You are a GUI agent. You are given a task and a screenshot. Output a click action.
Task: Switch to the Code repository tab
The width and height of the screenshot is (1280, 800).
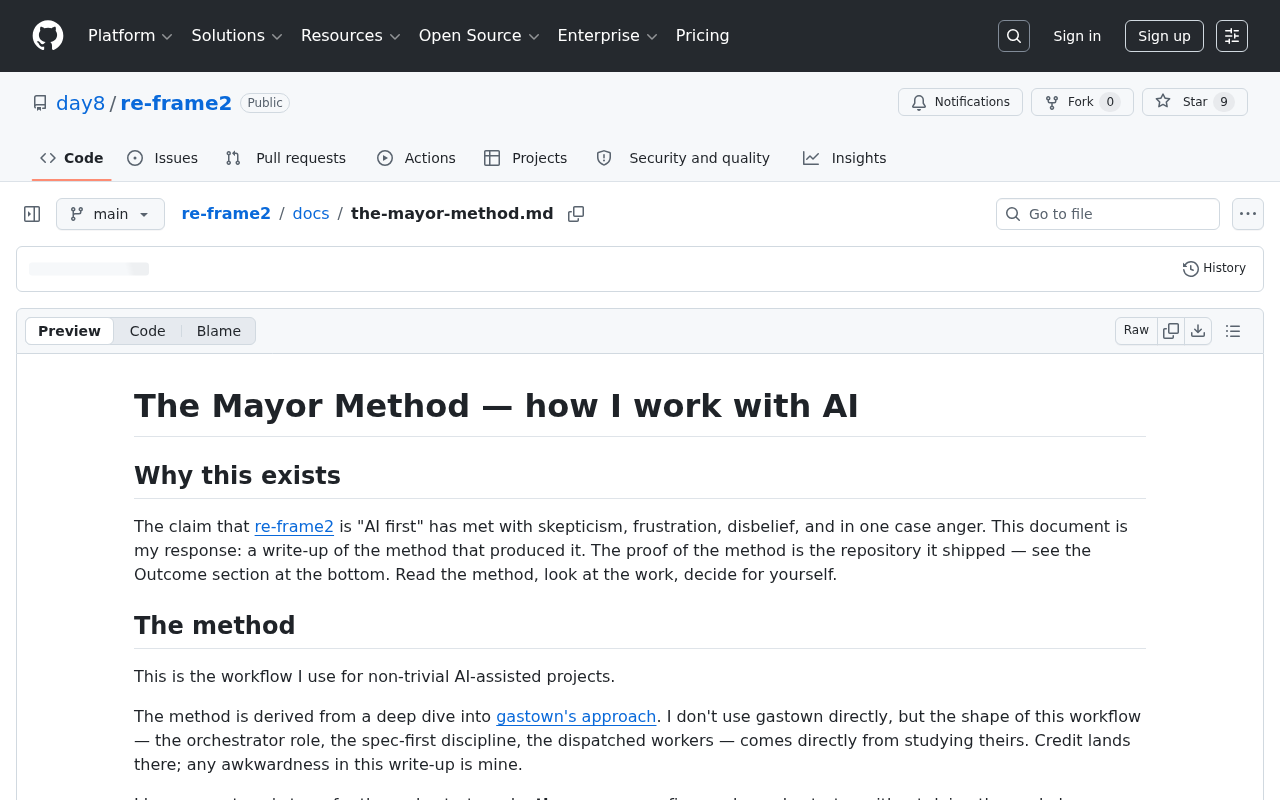(x=71, y=158)
